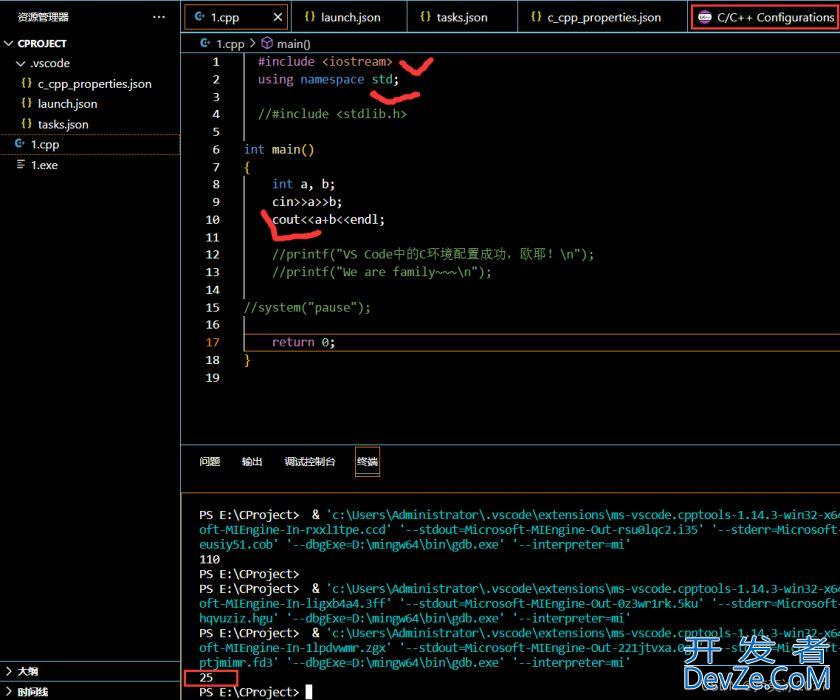
Task: Open the 1.cpp editor tab
Action: click(236, 17)
